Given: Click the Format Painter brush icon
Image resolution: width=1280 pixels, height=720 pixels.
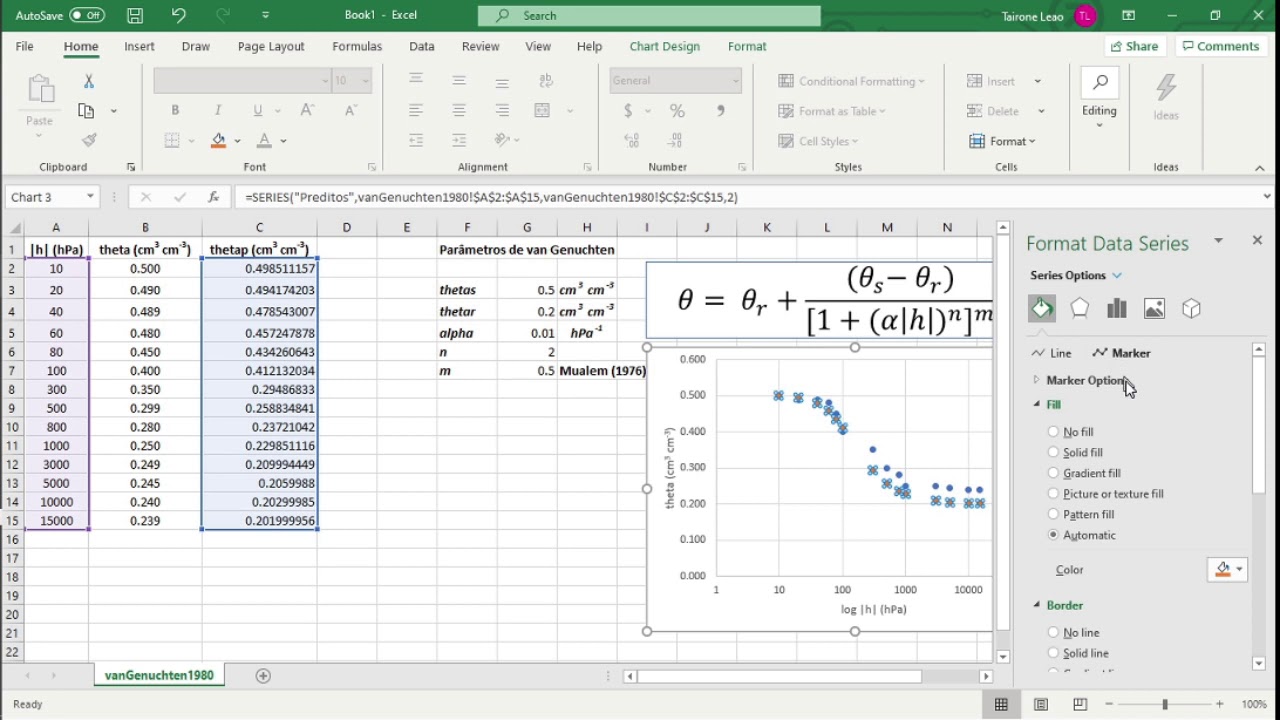Looking at the screenshot, I should [88, 140].
